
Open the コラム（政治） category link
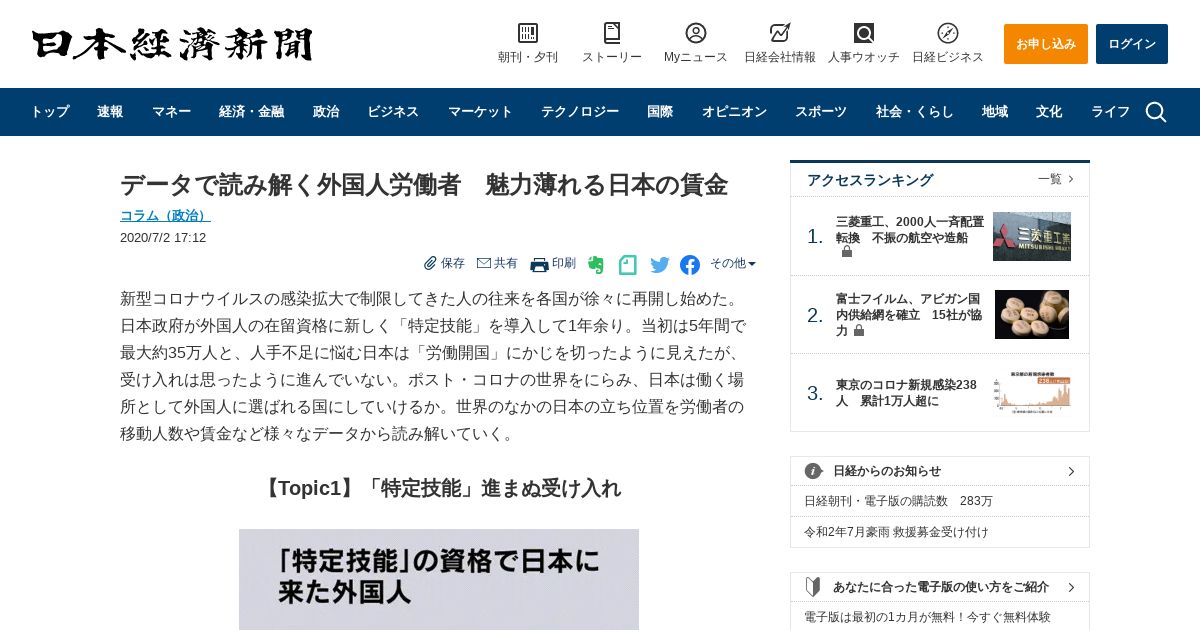click(x=165, y=215)
